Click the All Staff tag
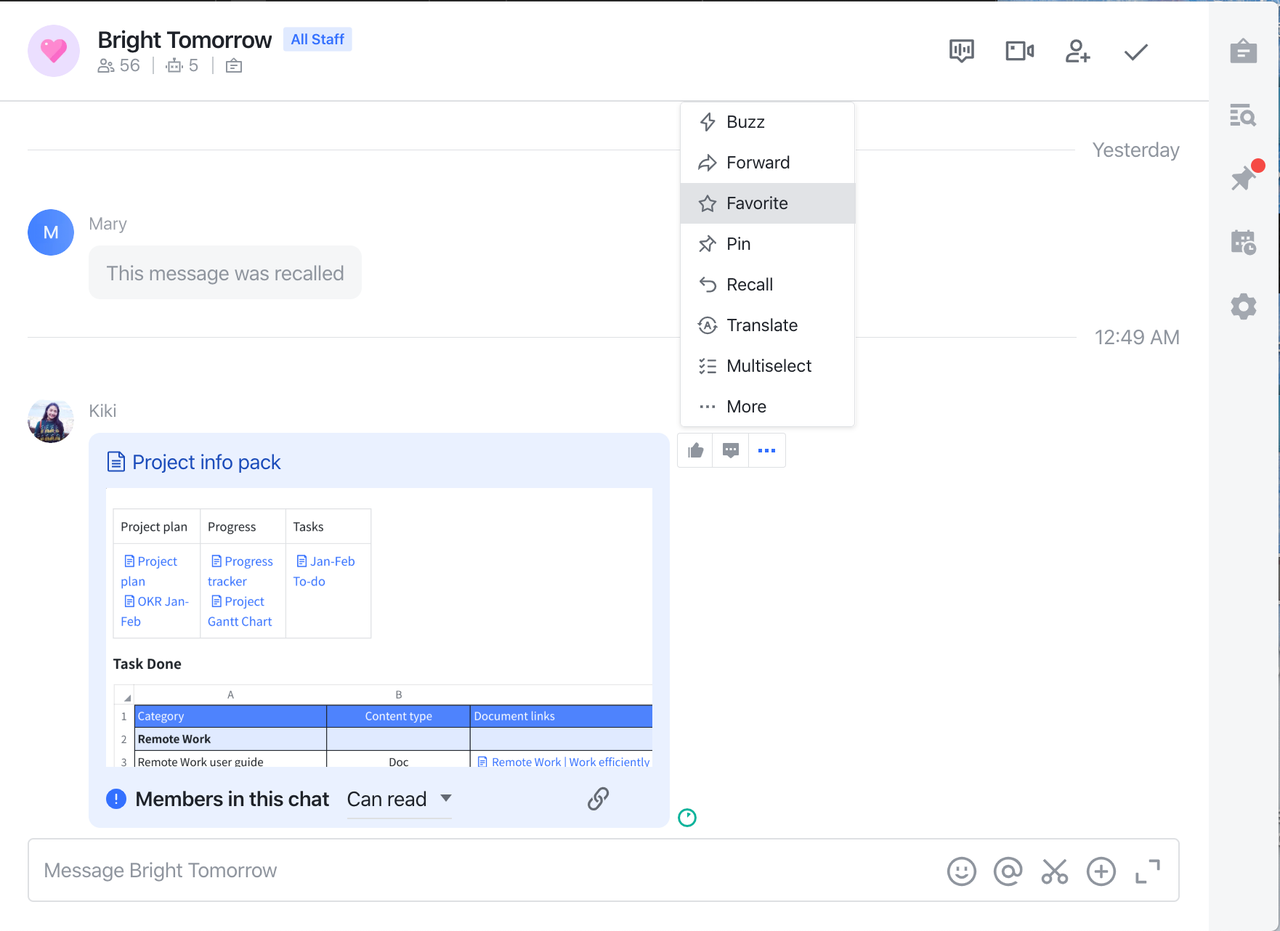Screen dimensions: 1280x931 317,39
